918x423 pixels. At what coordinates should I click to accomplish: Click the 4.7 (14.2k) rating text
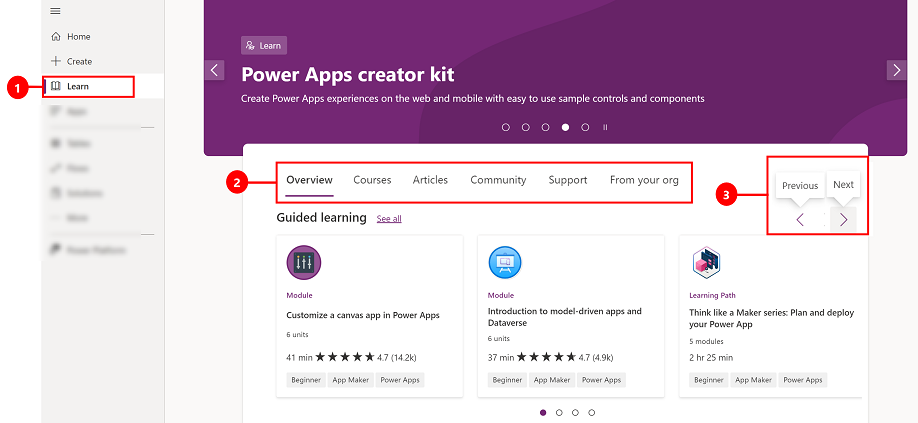(397, 357)
